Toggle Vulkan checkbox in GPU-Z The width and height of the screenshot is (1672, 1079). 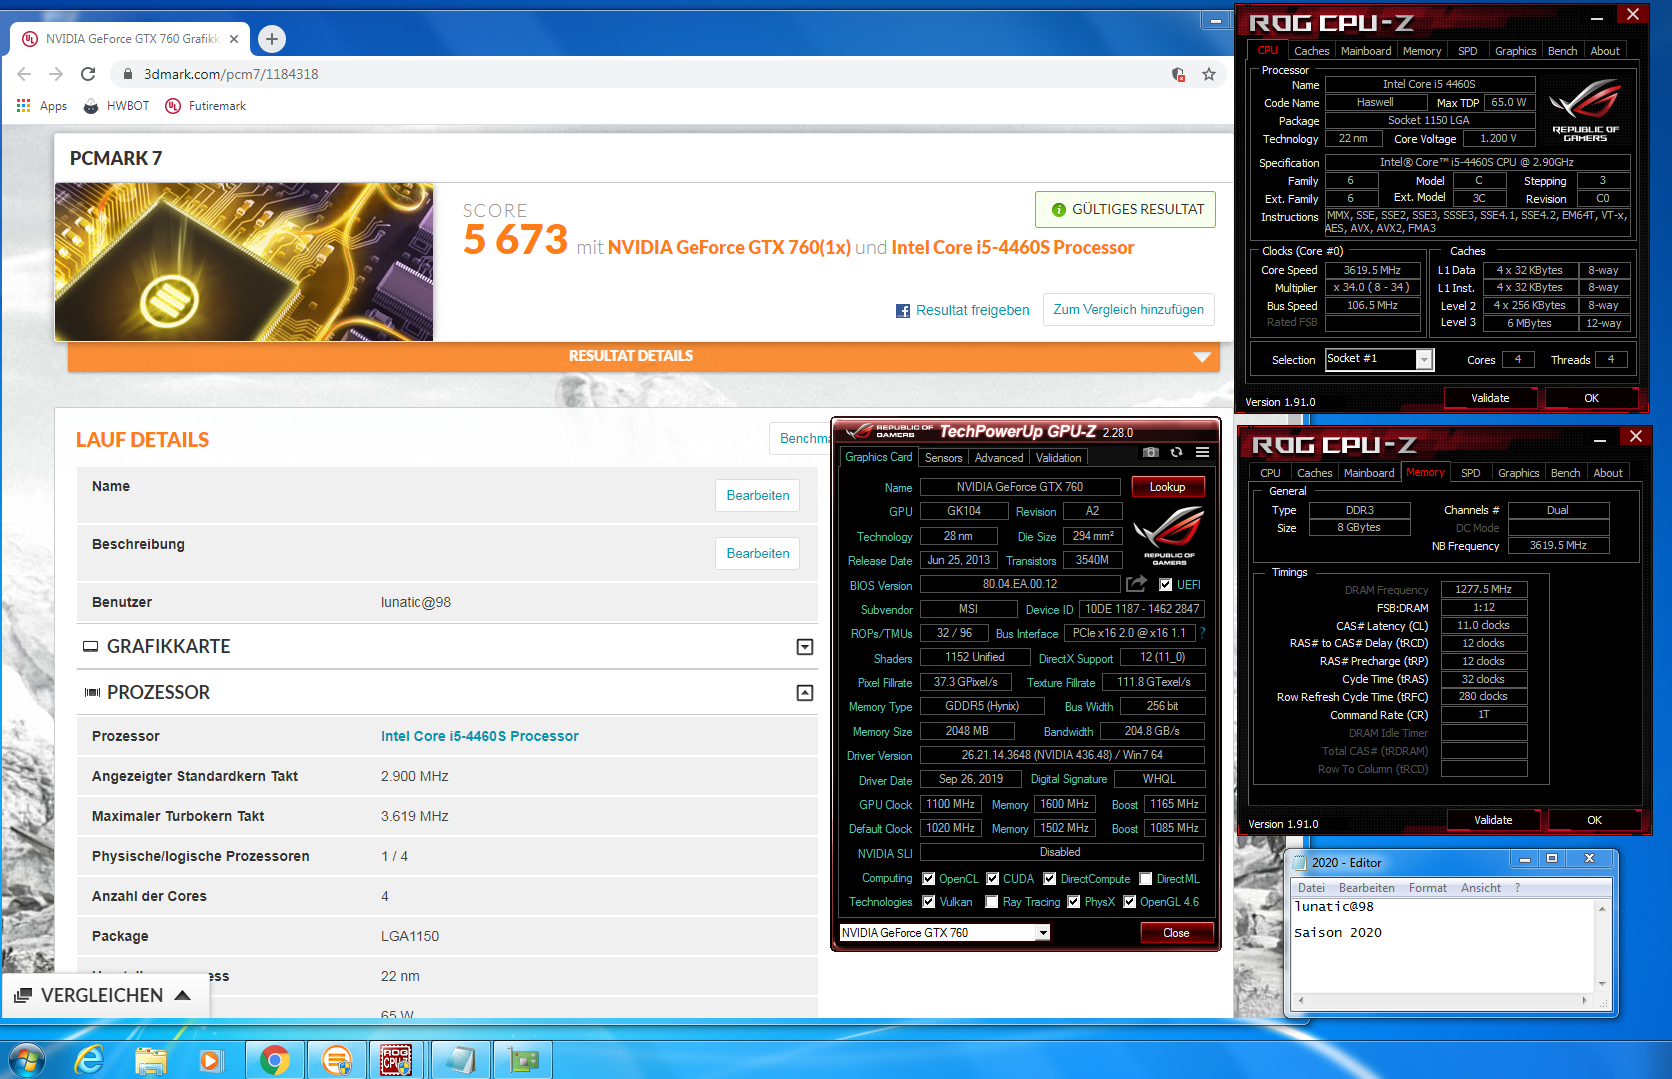tap(928, 902)
